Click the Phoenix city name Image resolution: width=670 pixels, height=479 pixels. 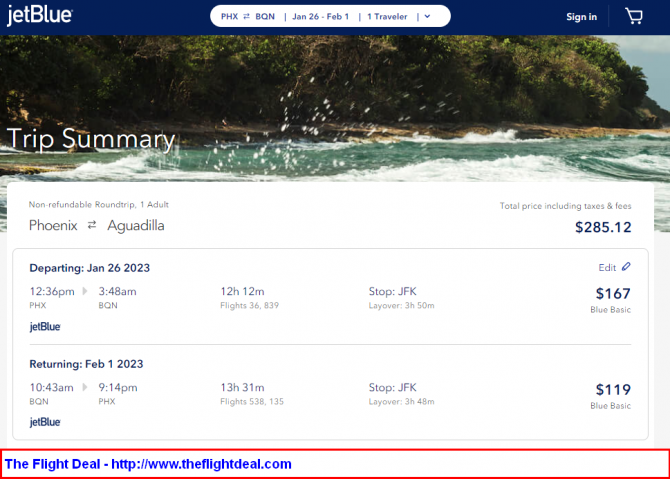coord(53,225)
